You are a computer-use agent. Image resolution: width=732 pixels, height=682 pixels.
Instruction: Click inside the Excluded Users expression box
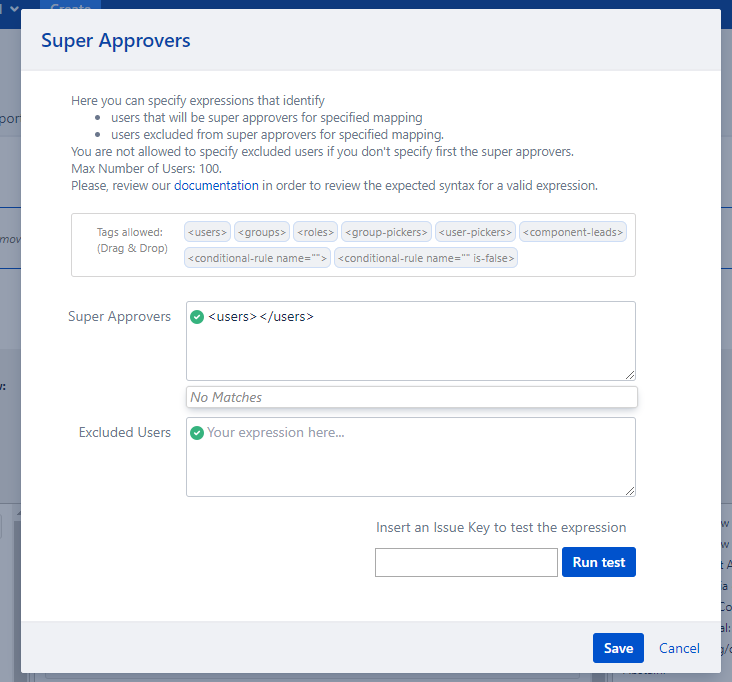[410, 465]
